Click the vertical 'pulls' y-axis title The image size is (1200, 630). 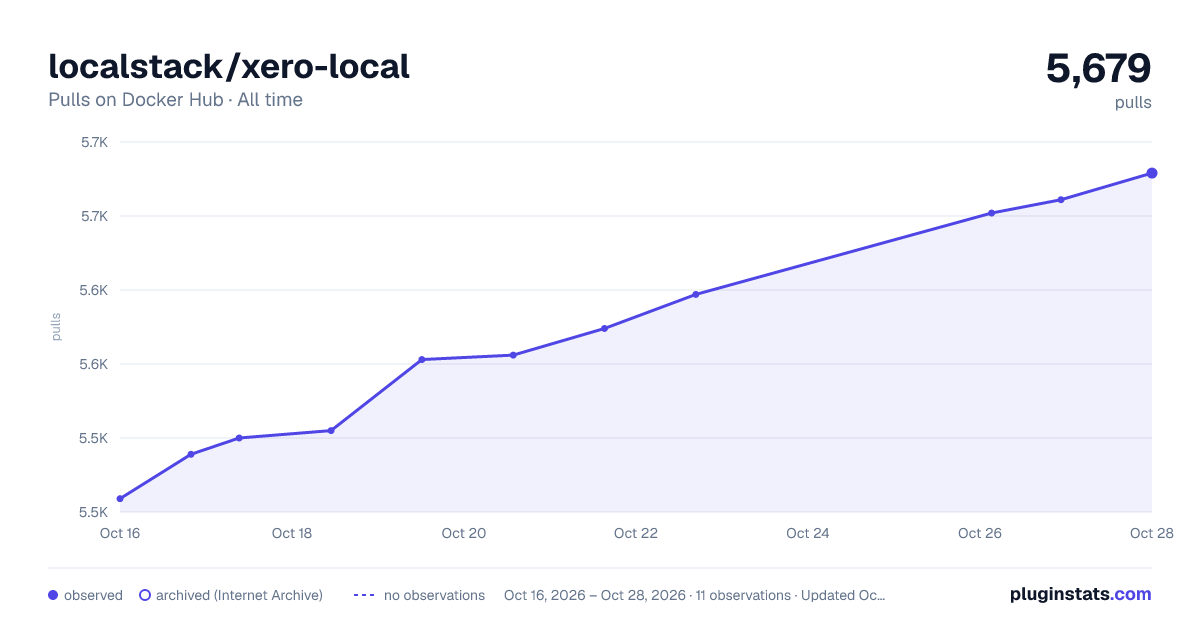tap(56, 327)
